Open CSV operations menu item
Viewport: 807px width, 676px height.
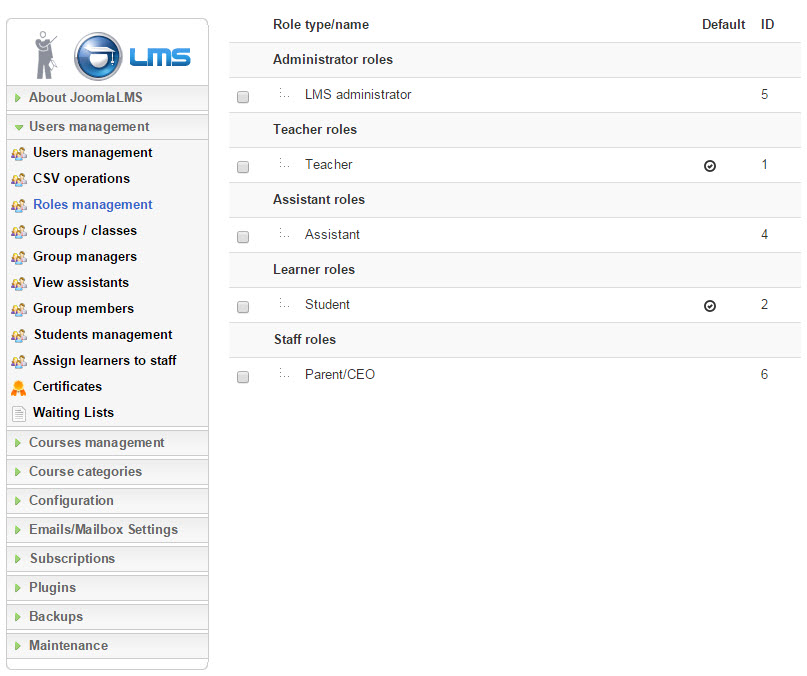(x=81, y=179)
